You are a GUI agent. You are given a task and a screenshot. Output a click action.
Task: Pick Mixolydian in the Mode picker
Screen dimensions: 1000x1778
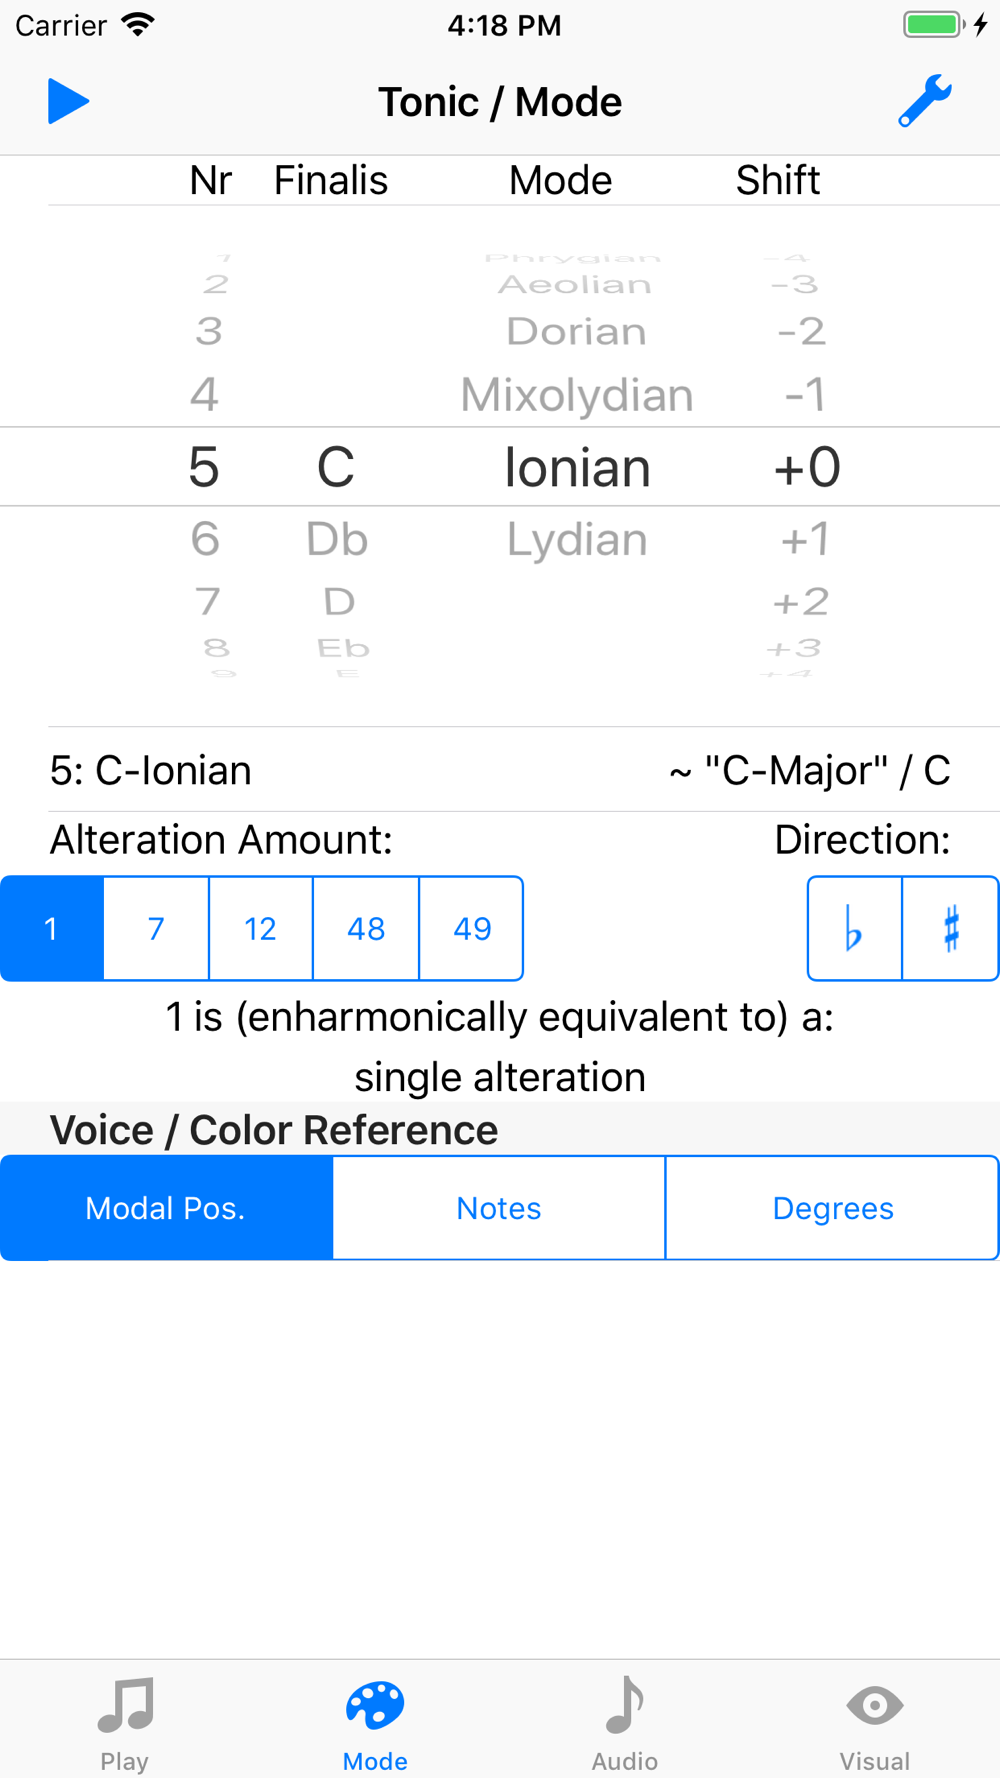tap(577, 395)
